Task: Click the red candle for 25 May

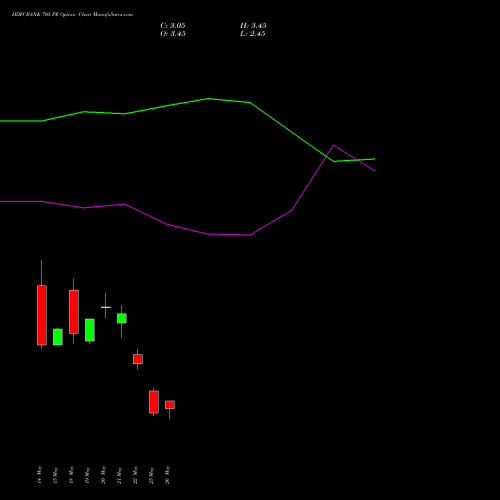Action: coord(154,402)
